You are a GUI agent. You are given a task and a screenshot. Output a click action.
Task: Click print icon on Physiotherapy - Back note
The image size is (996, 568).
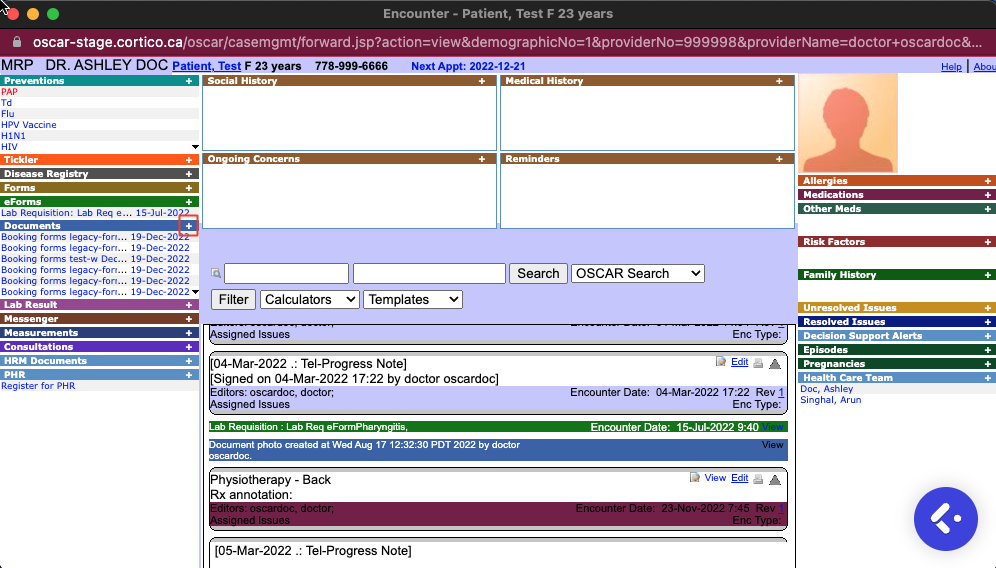[758, 479]
